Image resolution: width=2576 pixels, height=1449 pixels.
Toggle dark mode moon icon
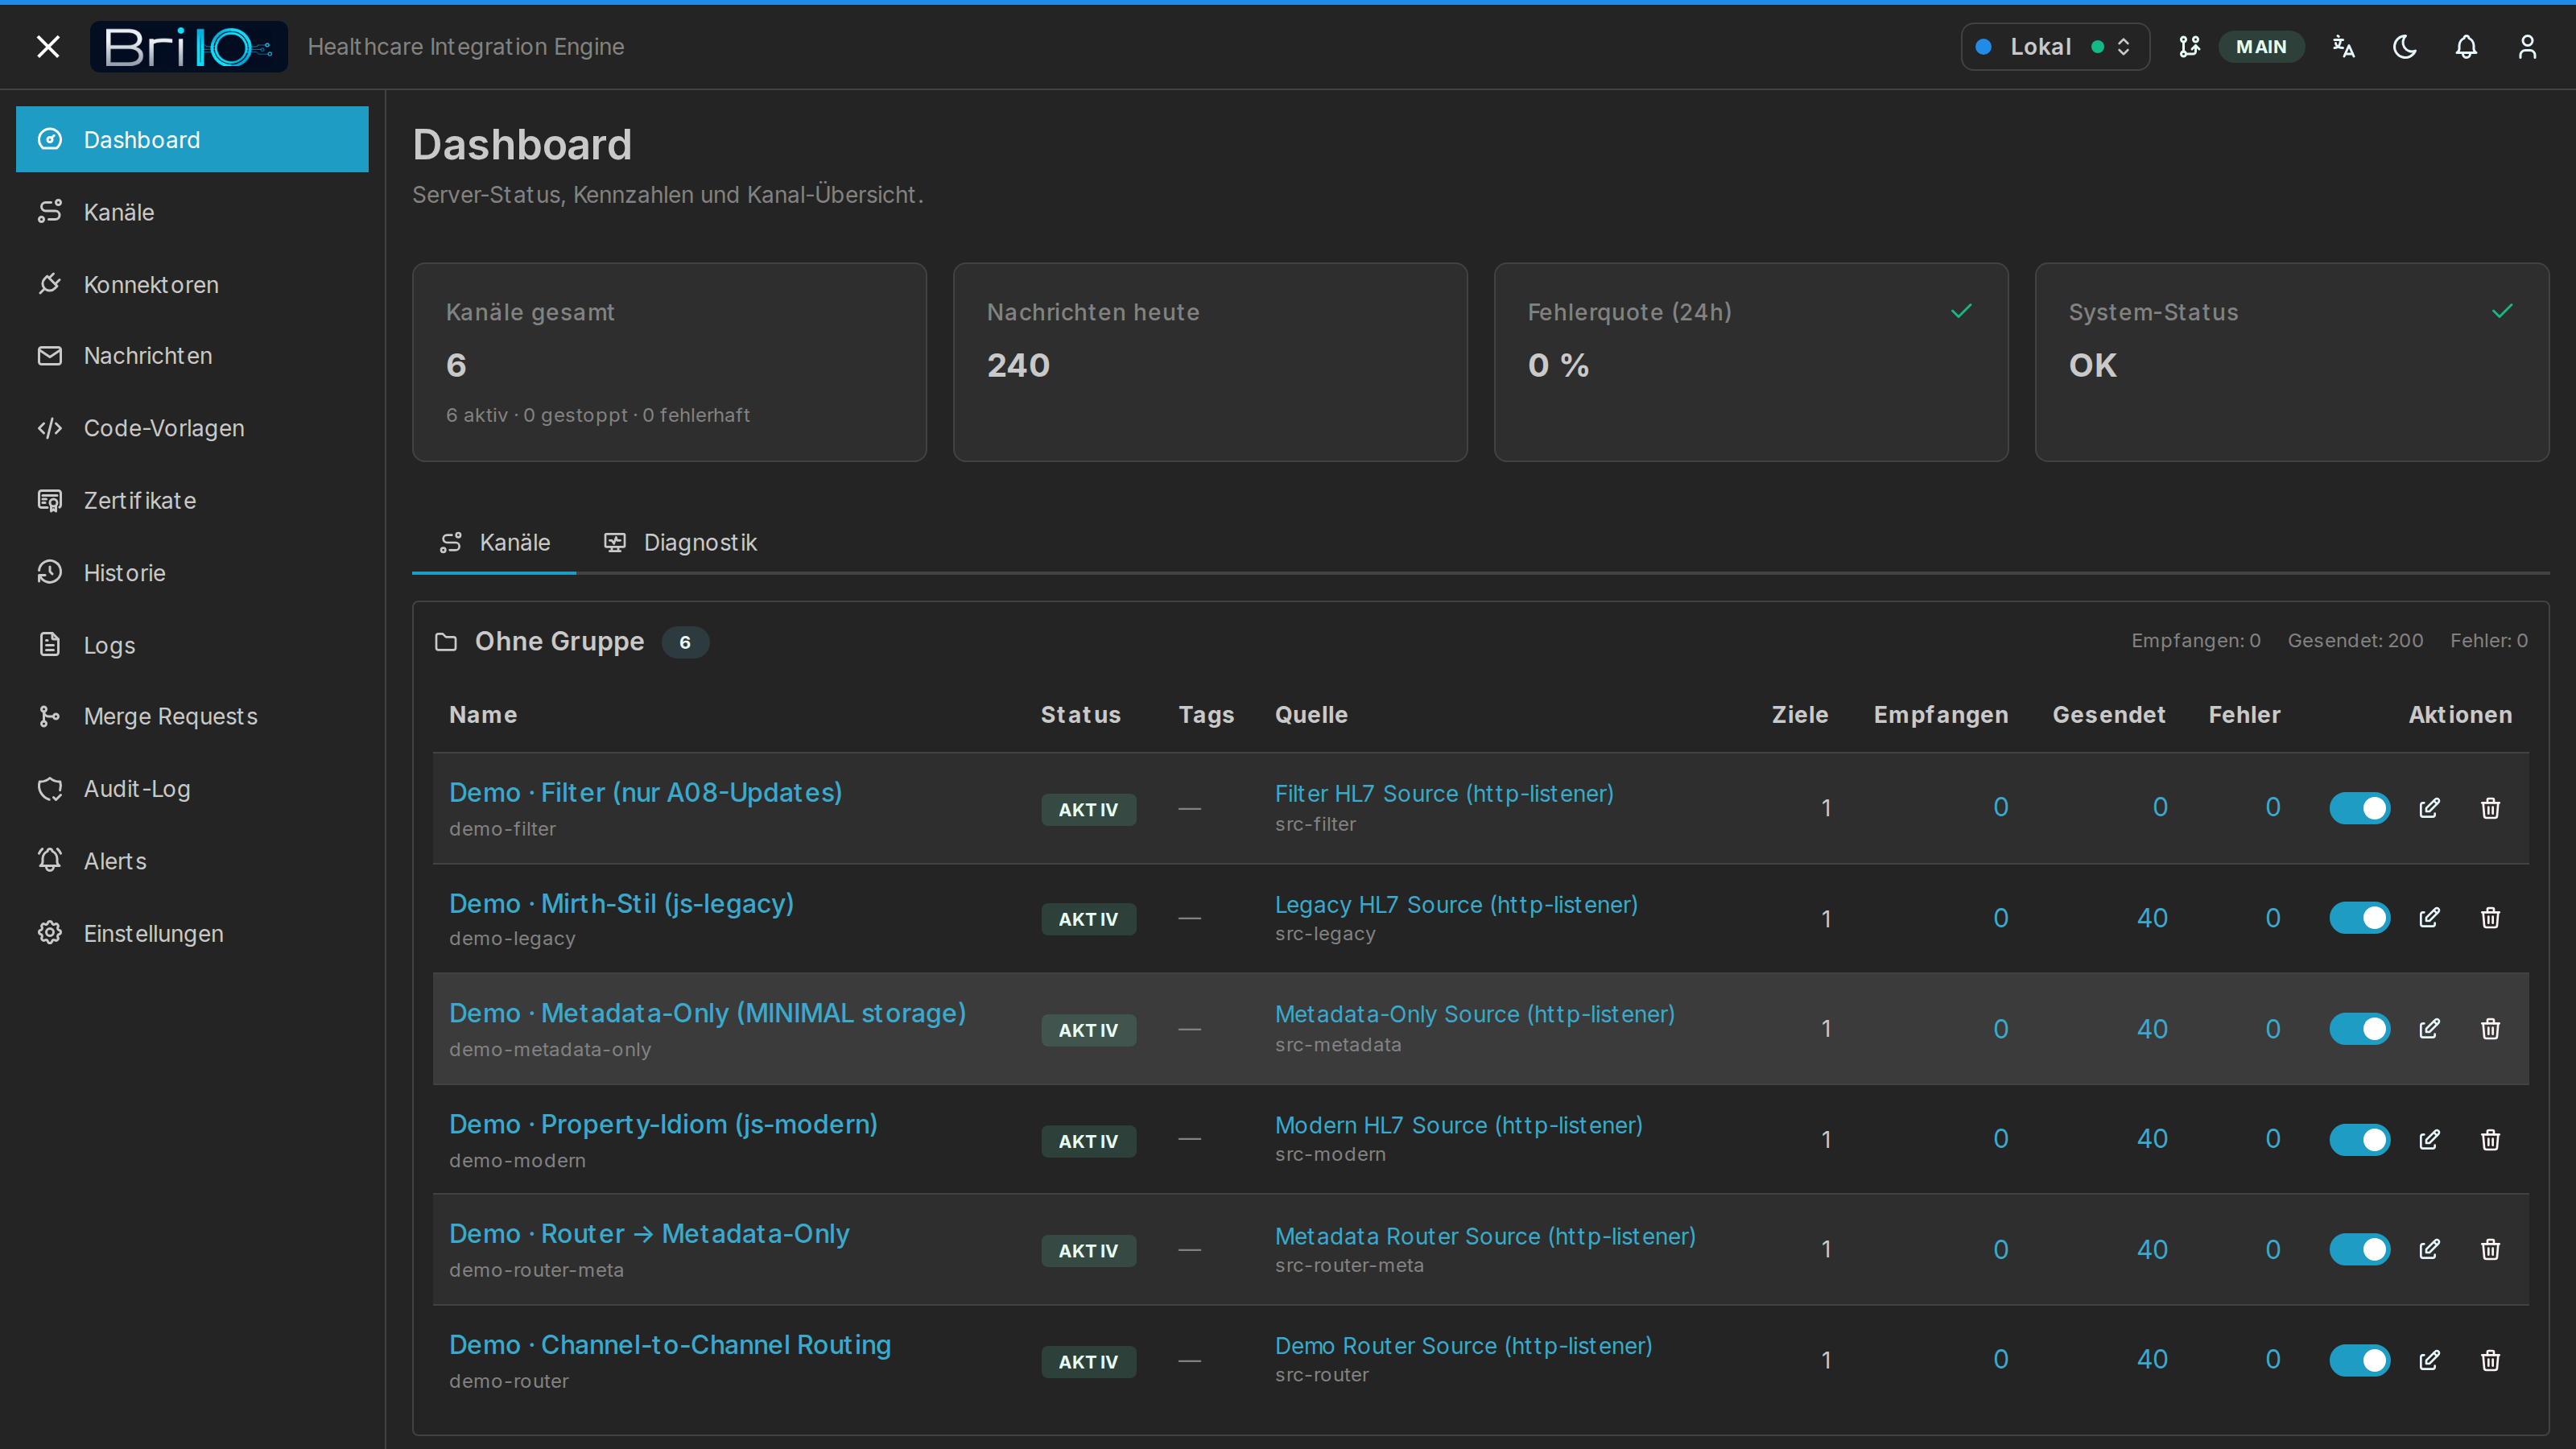click(2405, 47)
